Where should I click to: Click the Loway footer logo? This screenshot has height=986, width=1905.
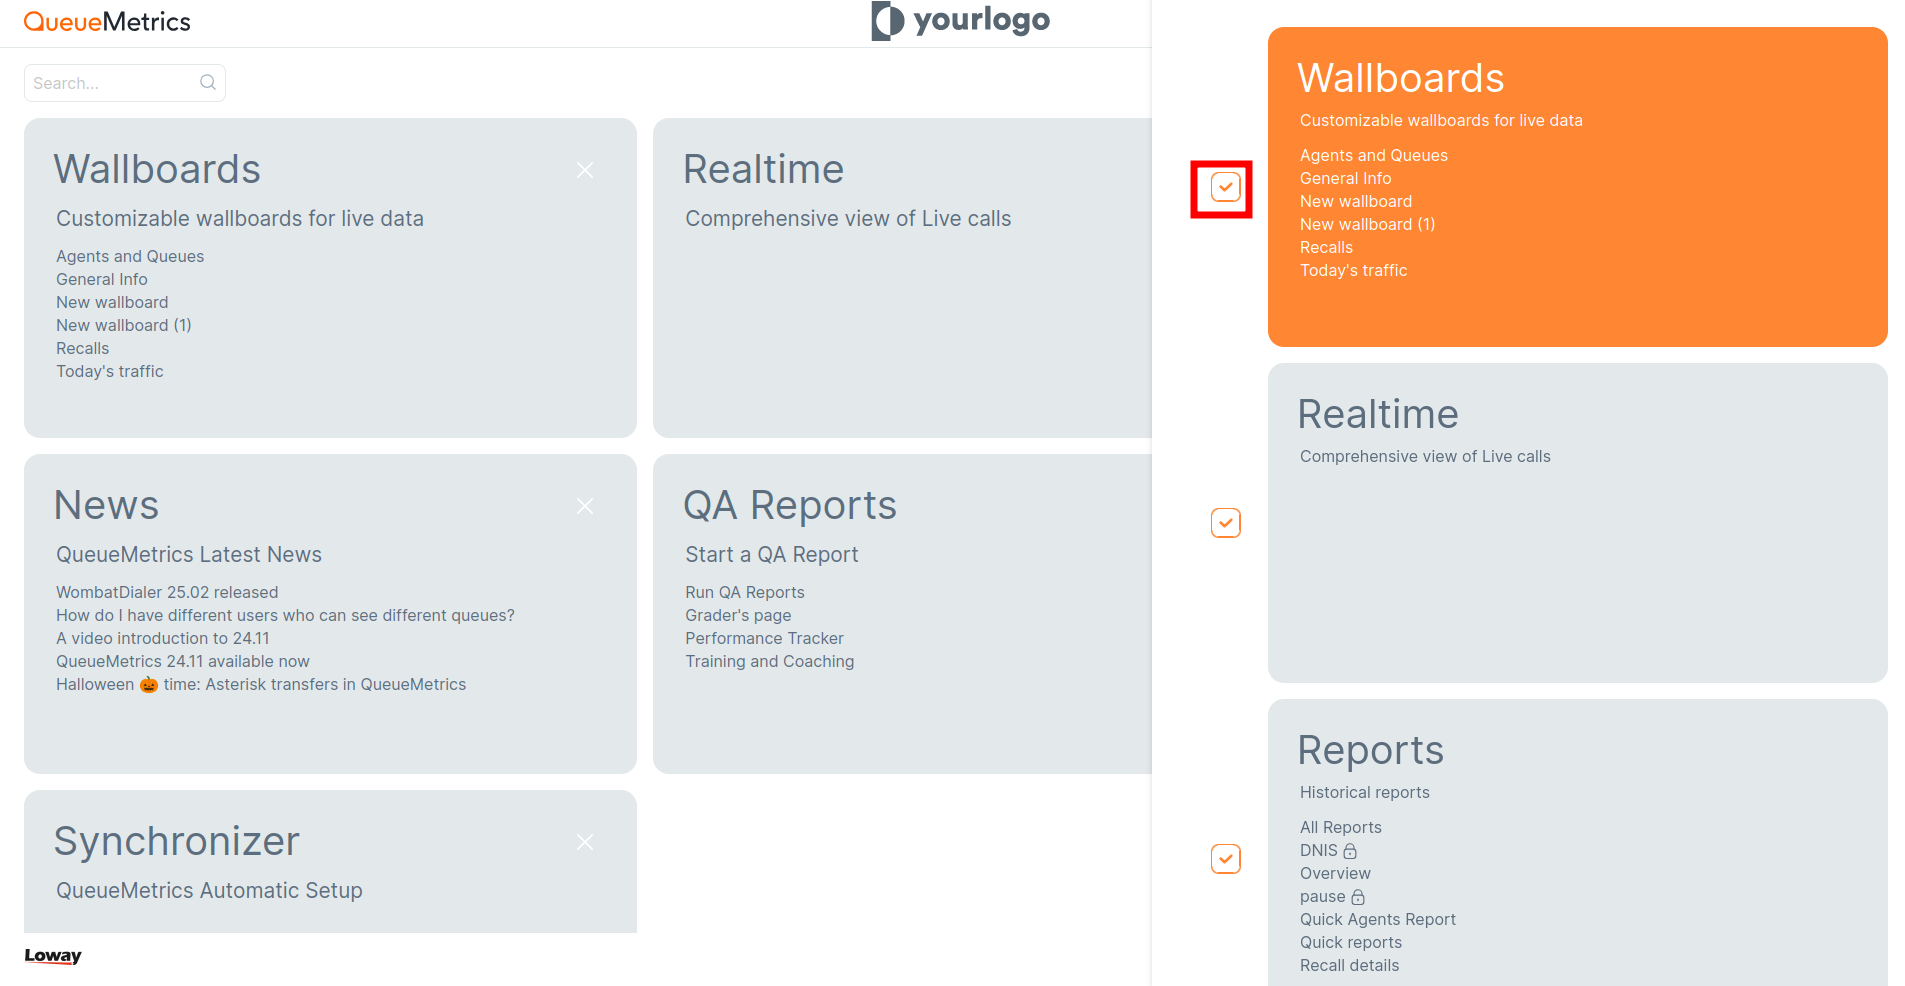pyautogui.click(x=53, y=955)
